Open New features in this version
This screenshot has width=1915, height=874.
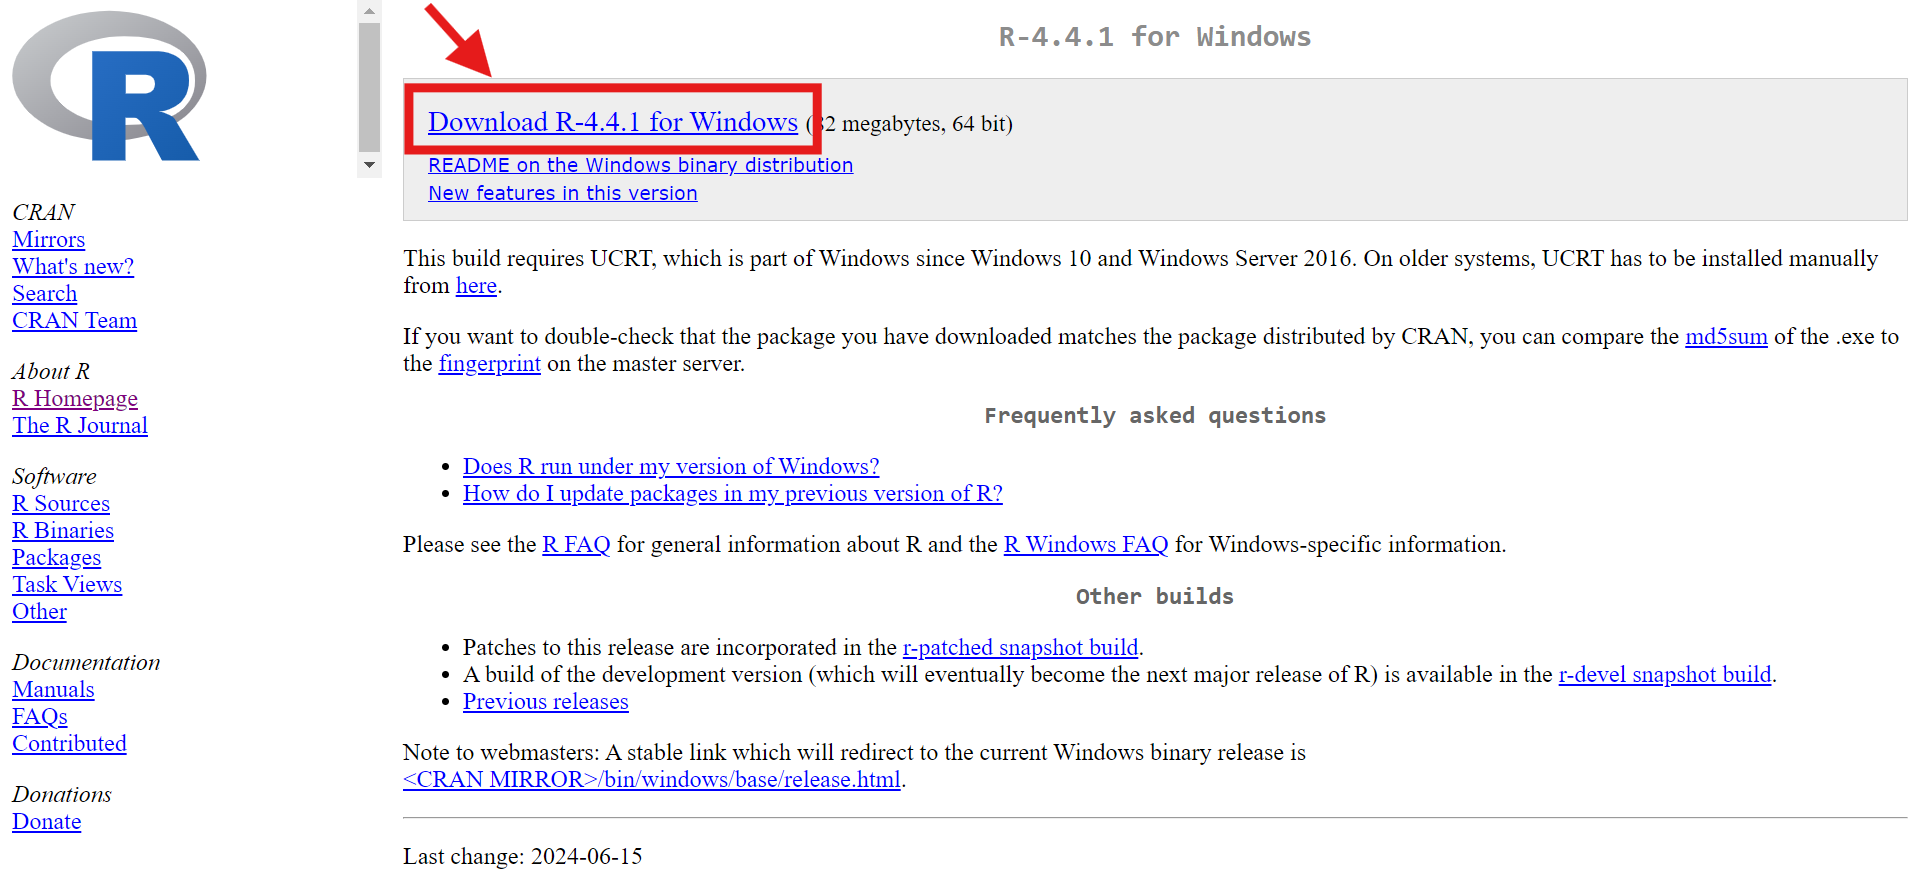[563, 193]
